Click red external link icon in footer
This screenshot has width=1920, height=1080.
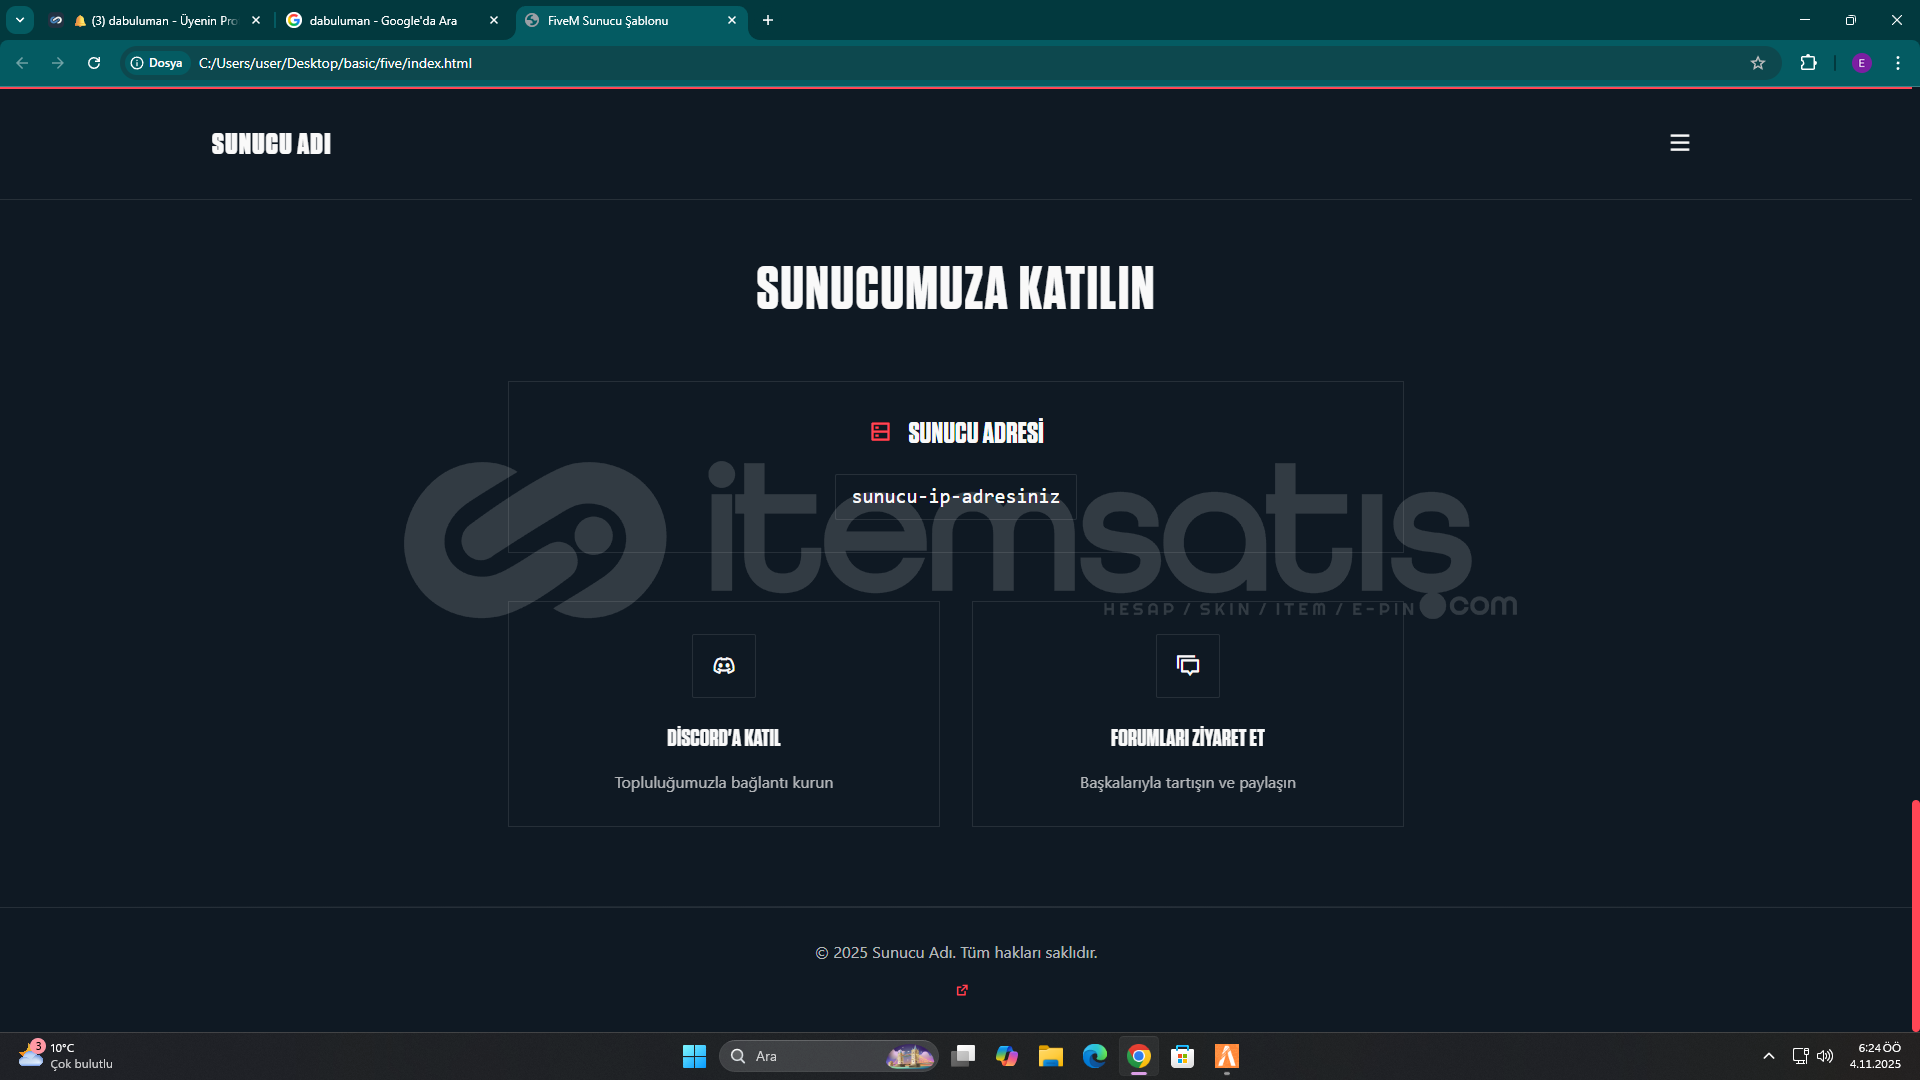962,990
